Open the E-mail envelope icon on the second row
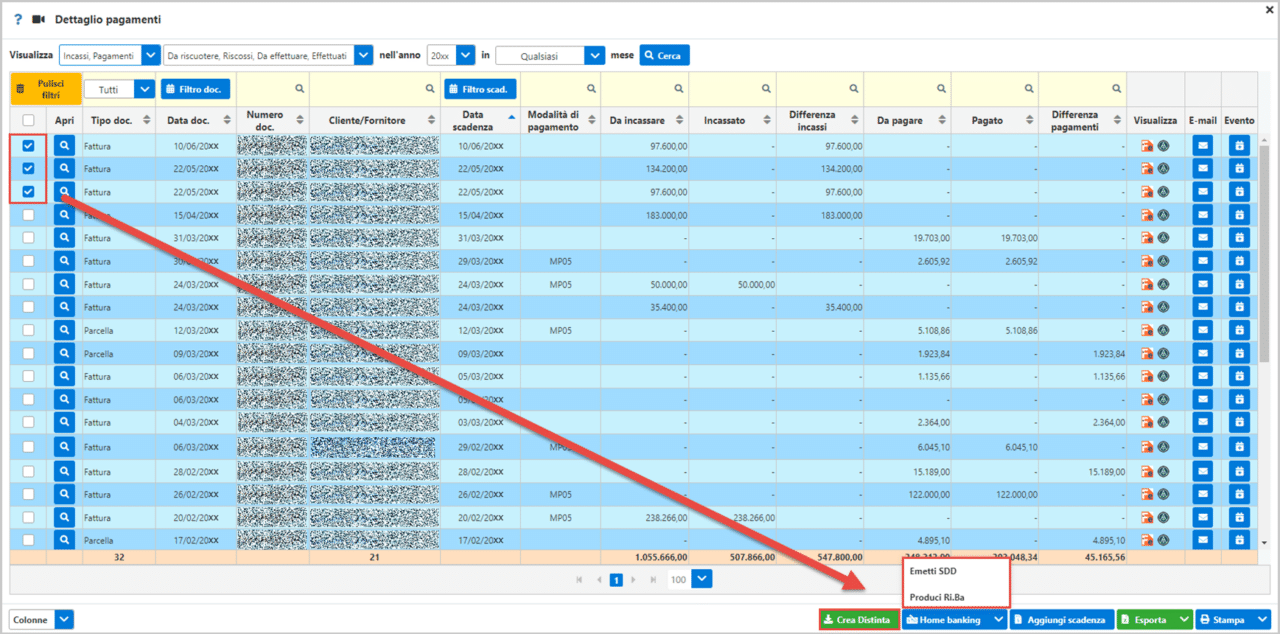The image size is (1280, 634). point(1202,168)
